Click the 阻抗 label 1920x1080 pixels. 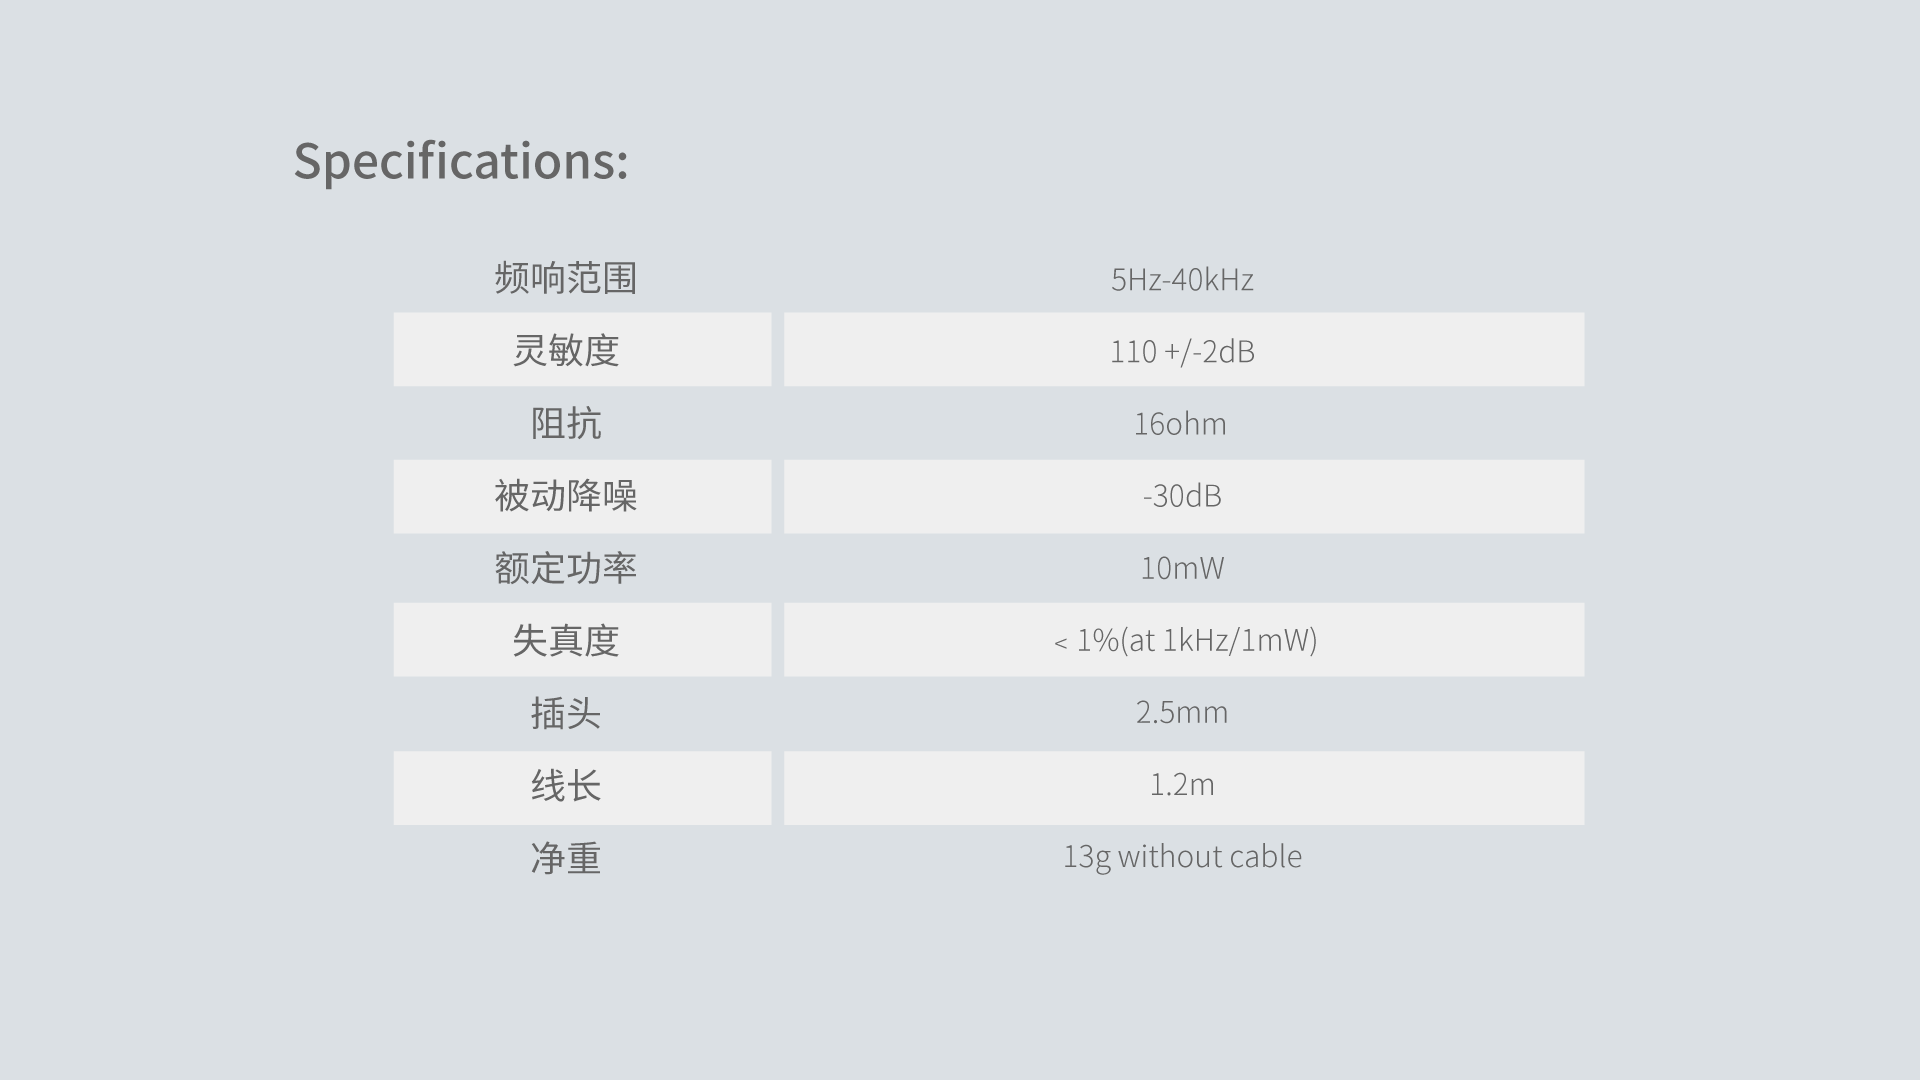(x=566, y=423)
